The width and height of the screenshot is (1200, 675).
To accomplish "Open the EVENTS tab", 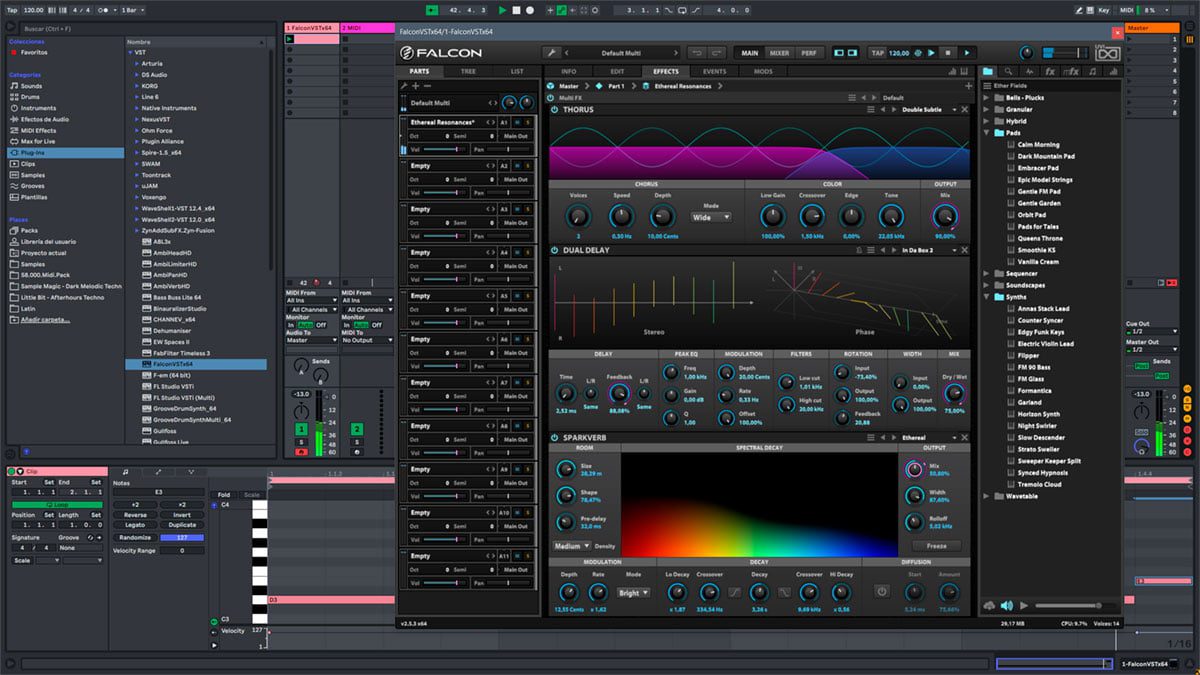I will click(714, 72).
